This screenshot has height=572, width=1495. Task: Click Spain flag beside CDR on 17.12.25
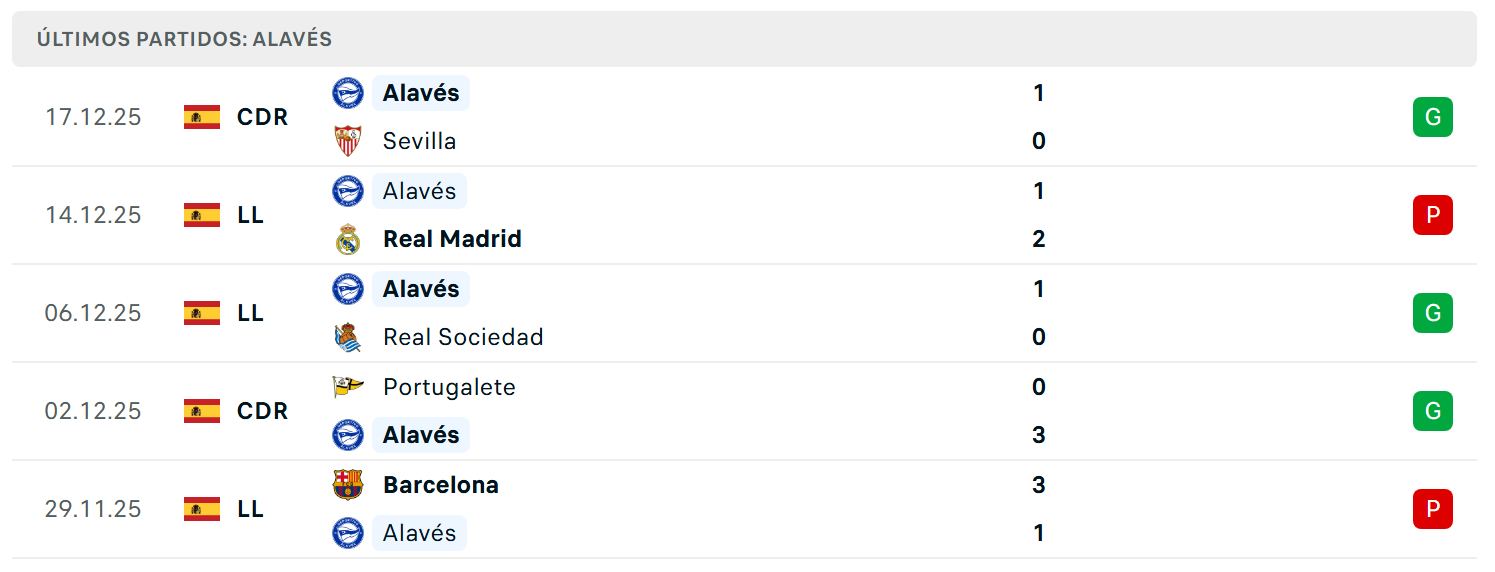point(202,117)
